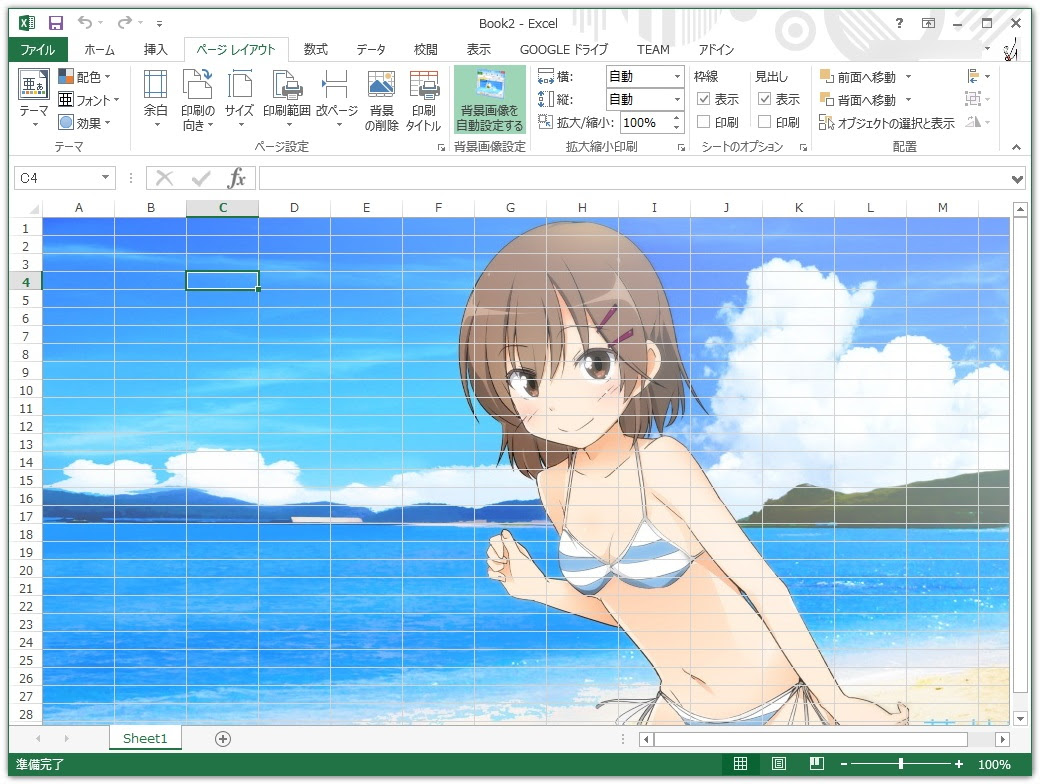1040x784 pixels.
Task: Toggle 枠線 印刷 (gridlines print) checkbox
Action: pos(704,122)
